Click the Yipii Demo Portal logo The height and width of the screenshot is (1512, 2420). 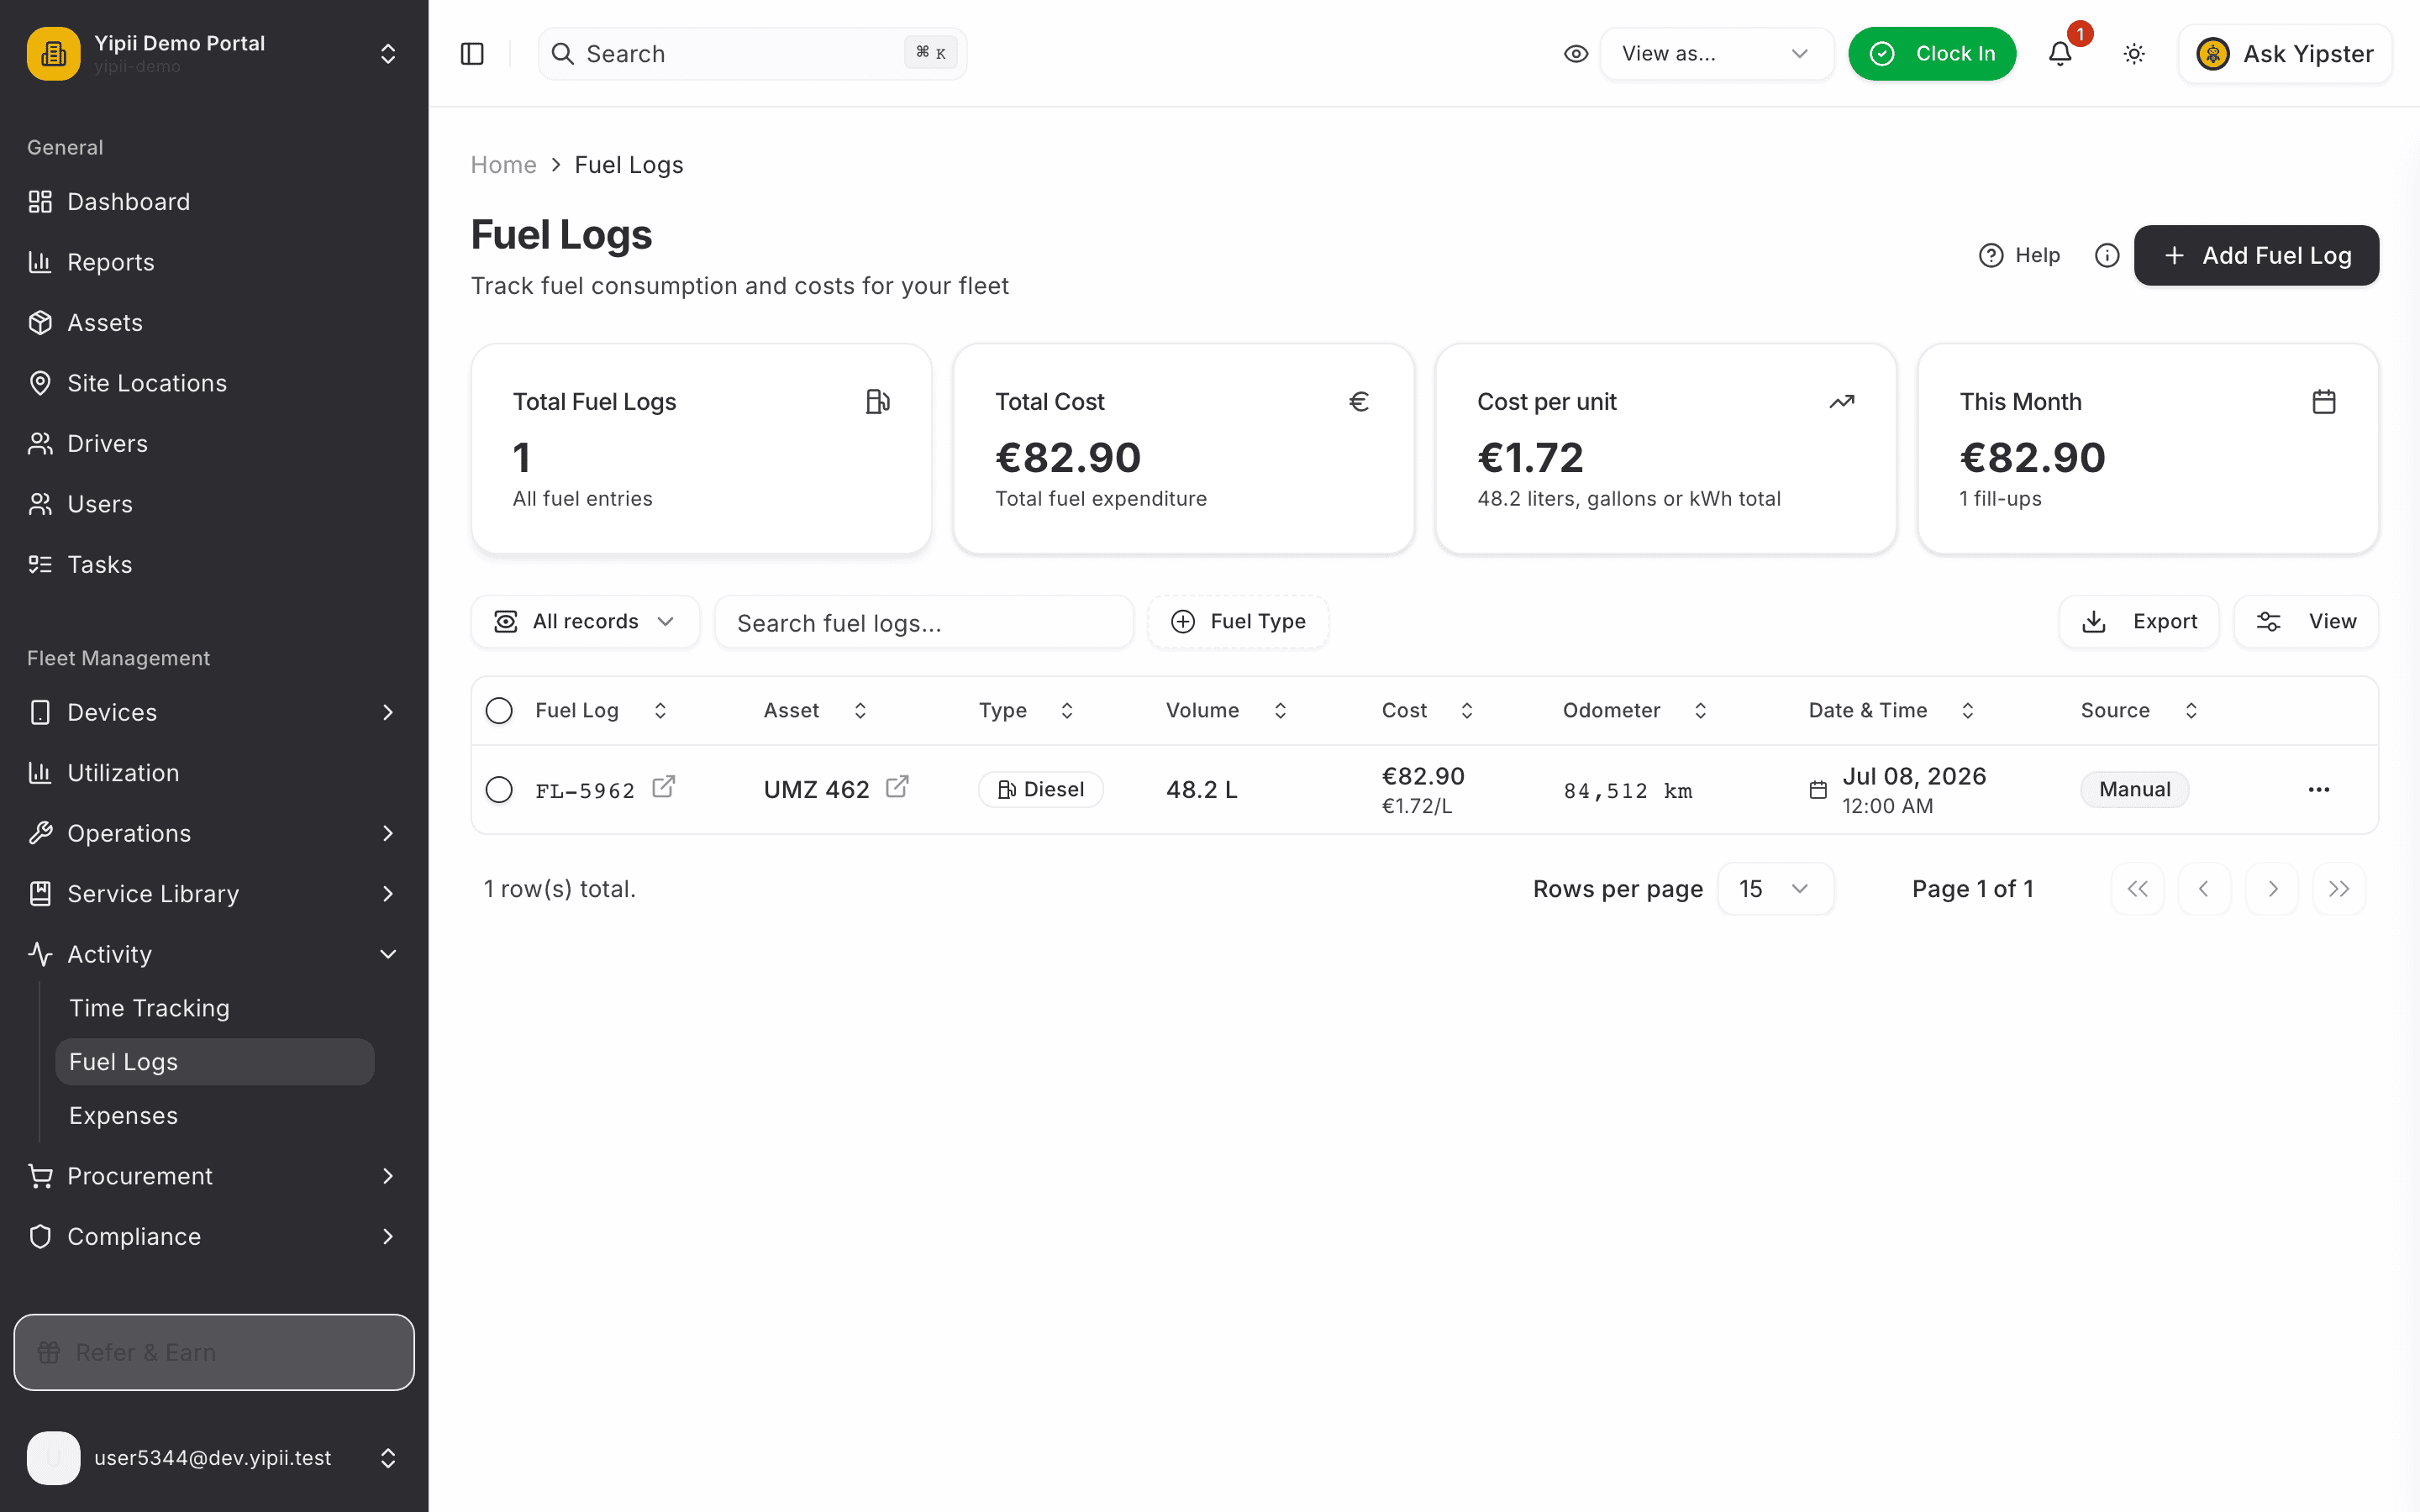click(x=54, y=54)
